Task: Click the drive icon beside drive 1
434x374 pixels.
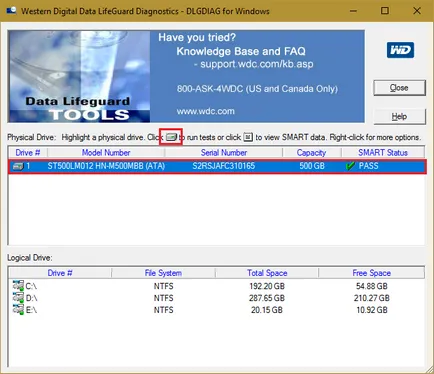Action: [x=17, y=166]
